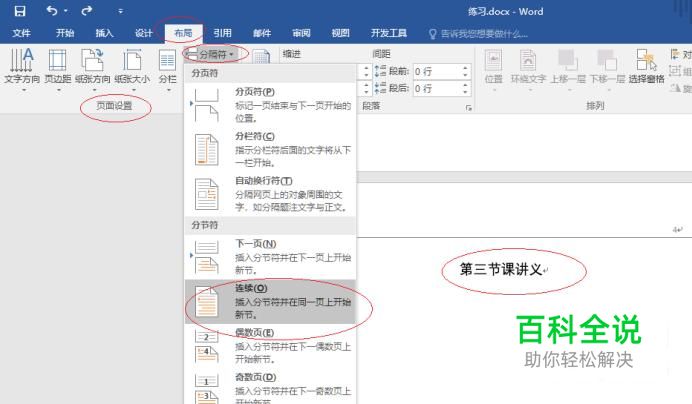Click the Undo arrow icon
692x404 pixels.
pos(52,11)
